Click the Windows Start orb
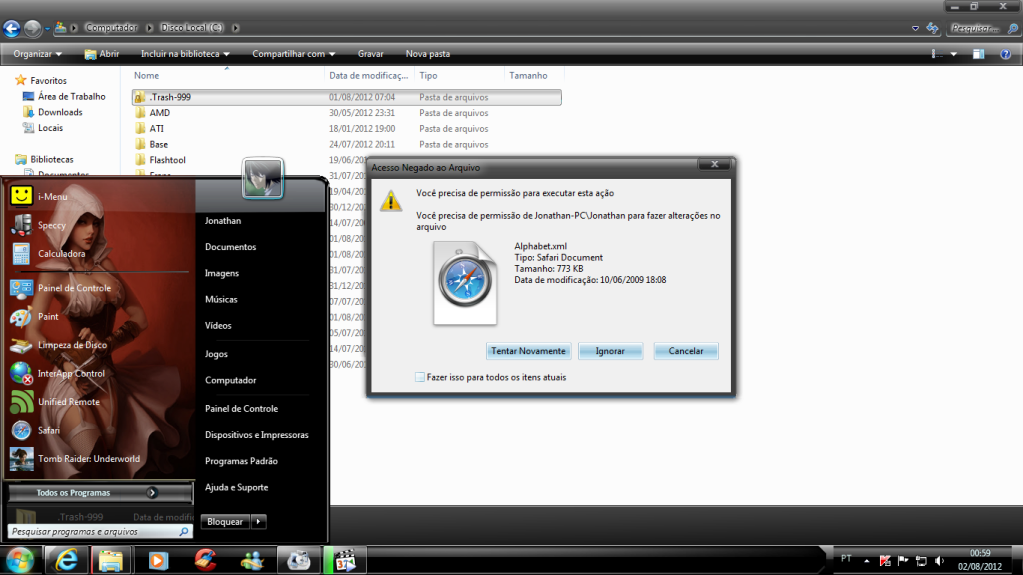This screenshot has height=575, width=1023. [20, 560]
